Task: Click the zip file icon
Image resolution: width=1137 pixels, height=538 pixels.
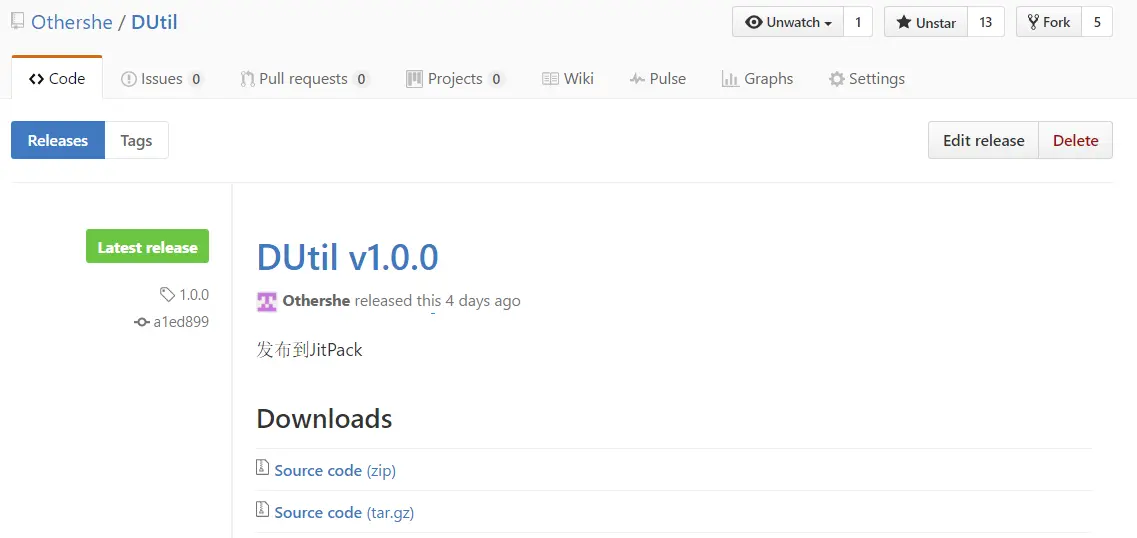Action: (x=262, y=468)
